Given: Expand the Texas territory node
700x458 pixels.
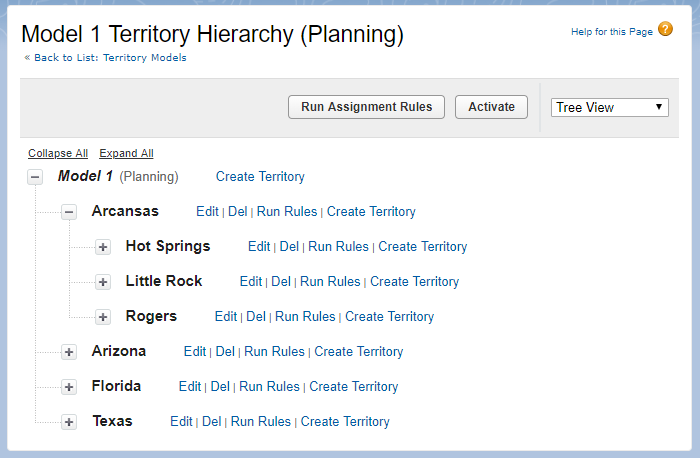Looking at the screenshot, I should click(69, 422).
